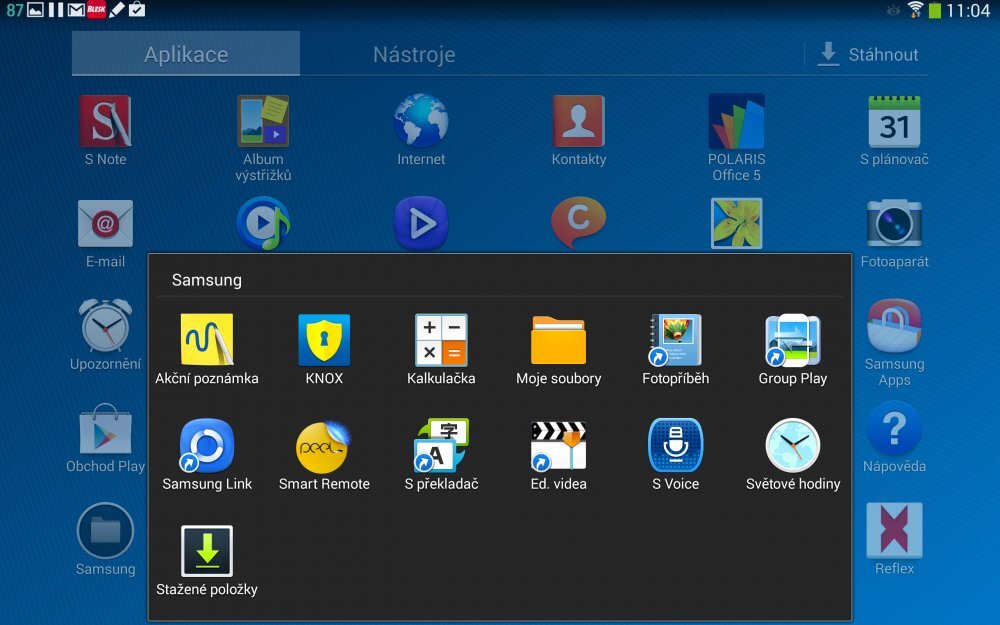Viewport: 1000px width, 625px height.
Task: Open the Ed. videa video editor
Action: [x=558, y=445]
